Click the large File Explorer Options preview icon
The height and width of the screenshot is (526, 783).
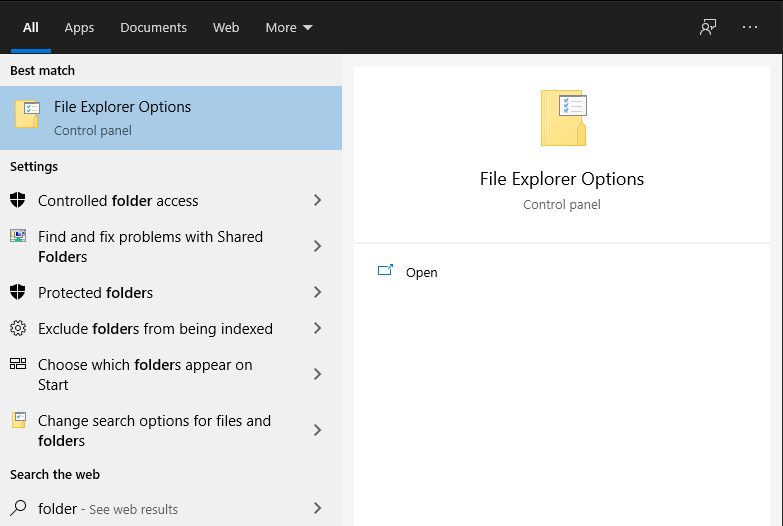coord(563,118)
